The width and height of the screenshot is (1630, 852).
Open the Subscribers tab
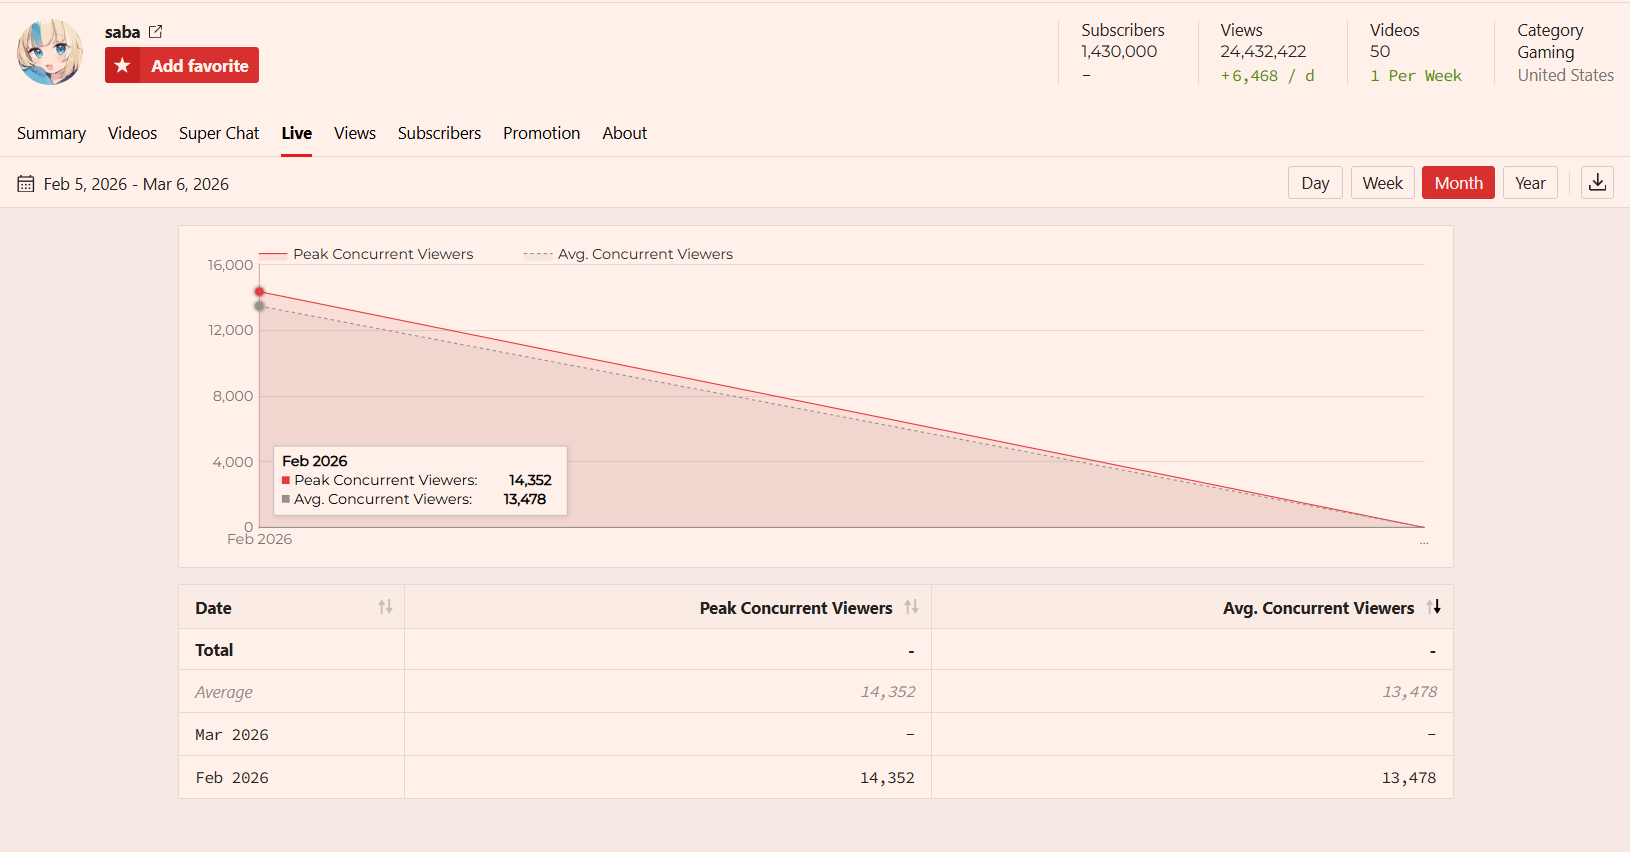tap(439, 133)
